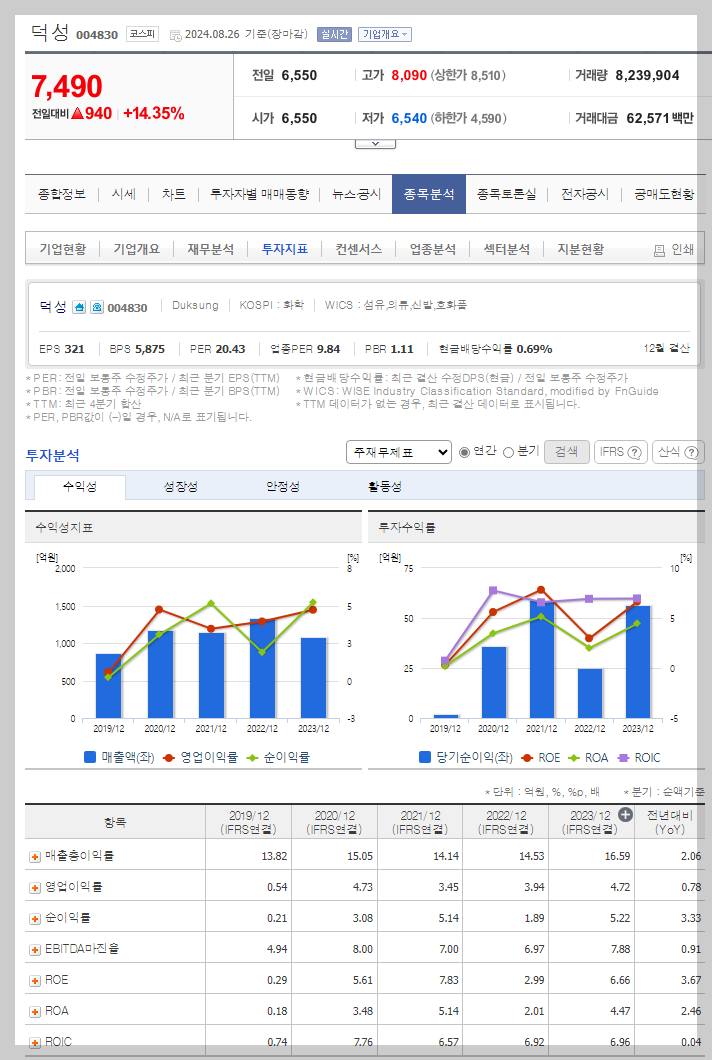Select the 분기 radio button
This screenshot has width=712, height=1060.
(x=508, y=452)
